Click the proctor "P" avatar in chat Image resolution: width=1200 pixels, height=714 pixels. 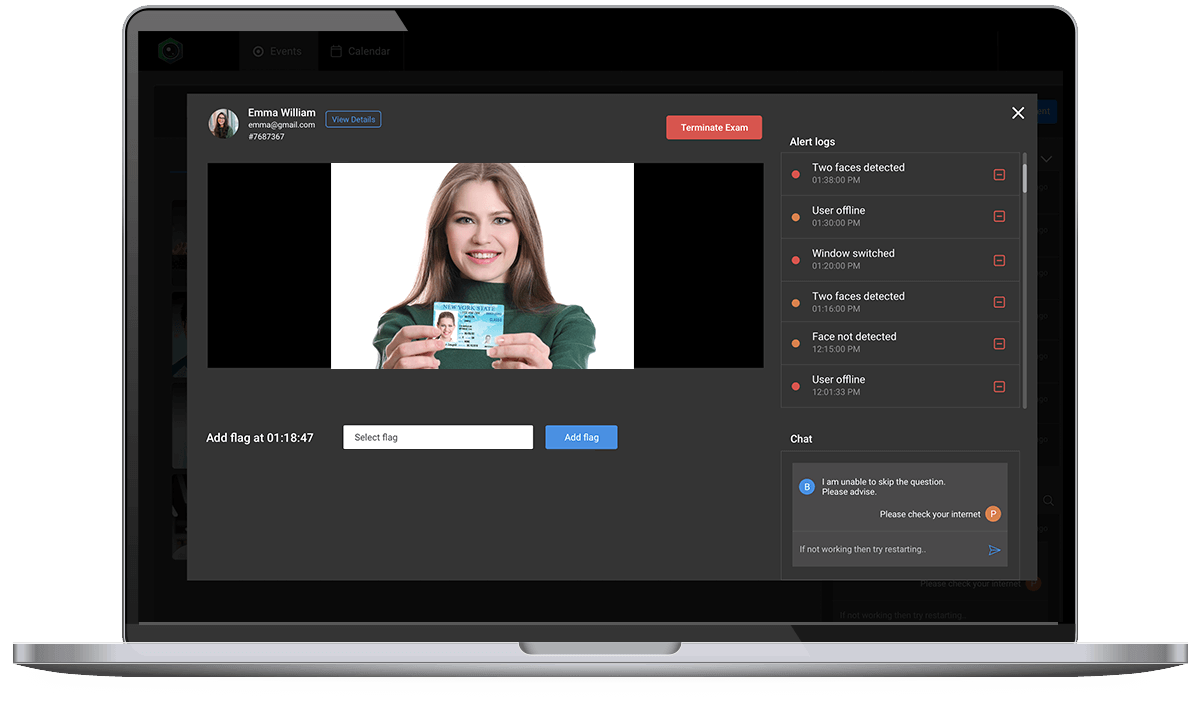point(992,513)
